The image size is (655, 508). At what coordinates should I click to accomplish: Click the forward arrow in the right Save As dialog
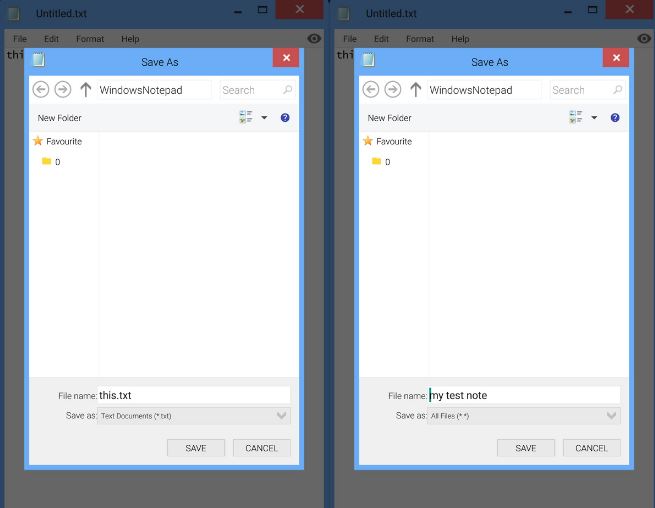coord(393,90)
